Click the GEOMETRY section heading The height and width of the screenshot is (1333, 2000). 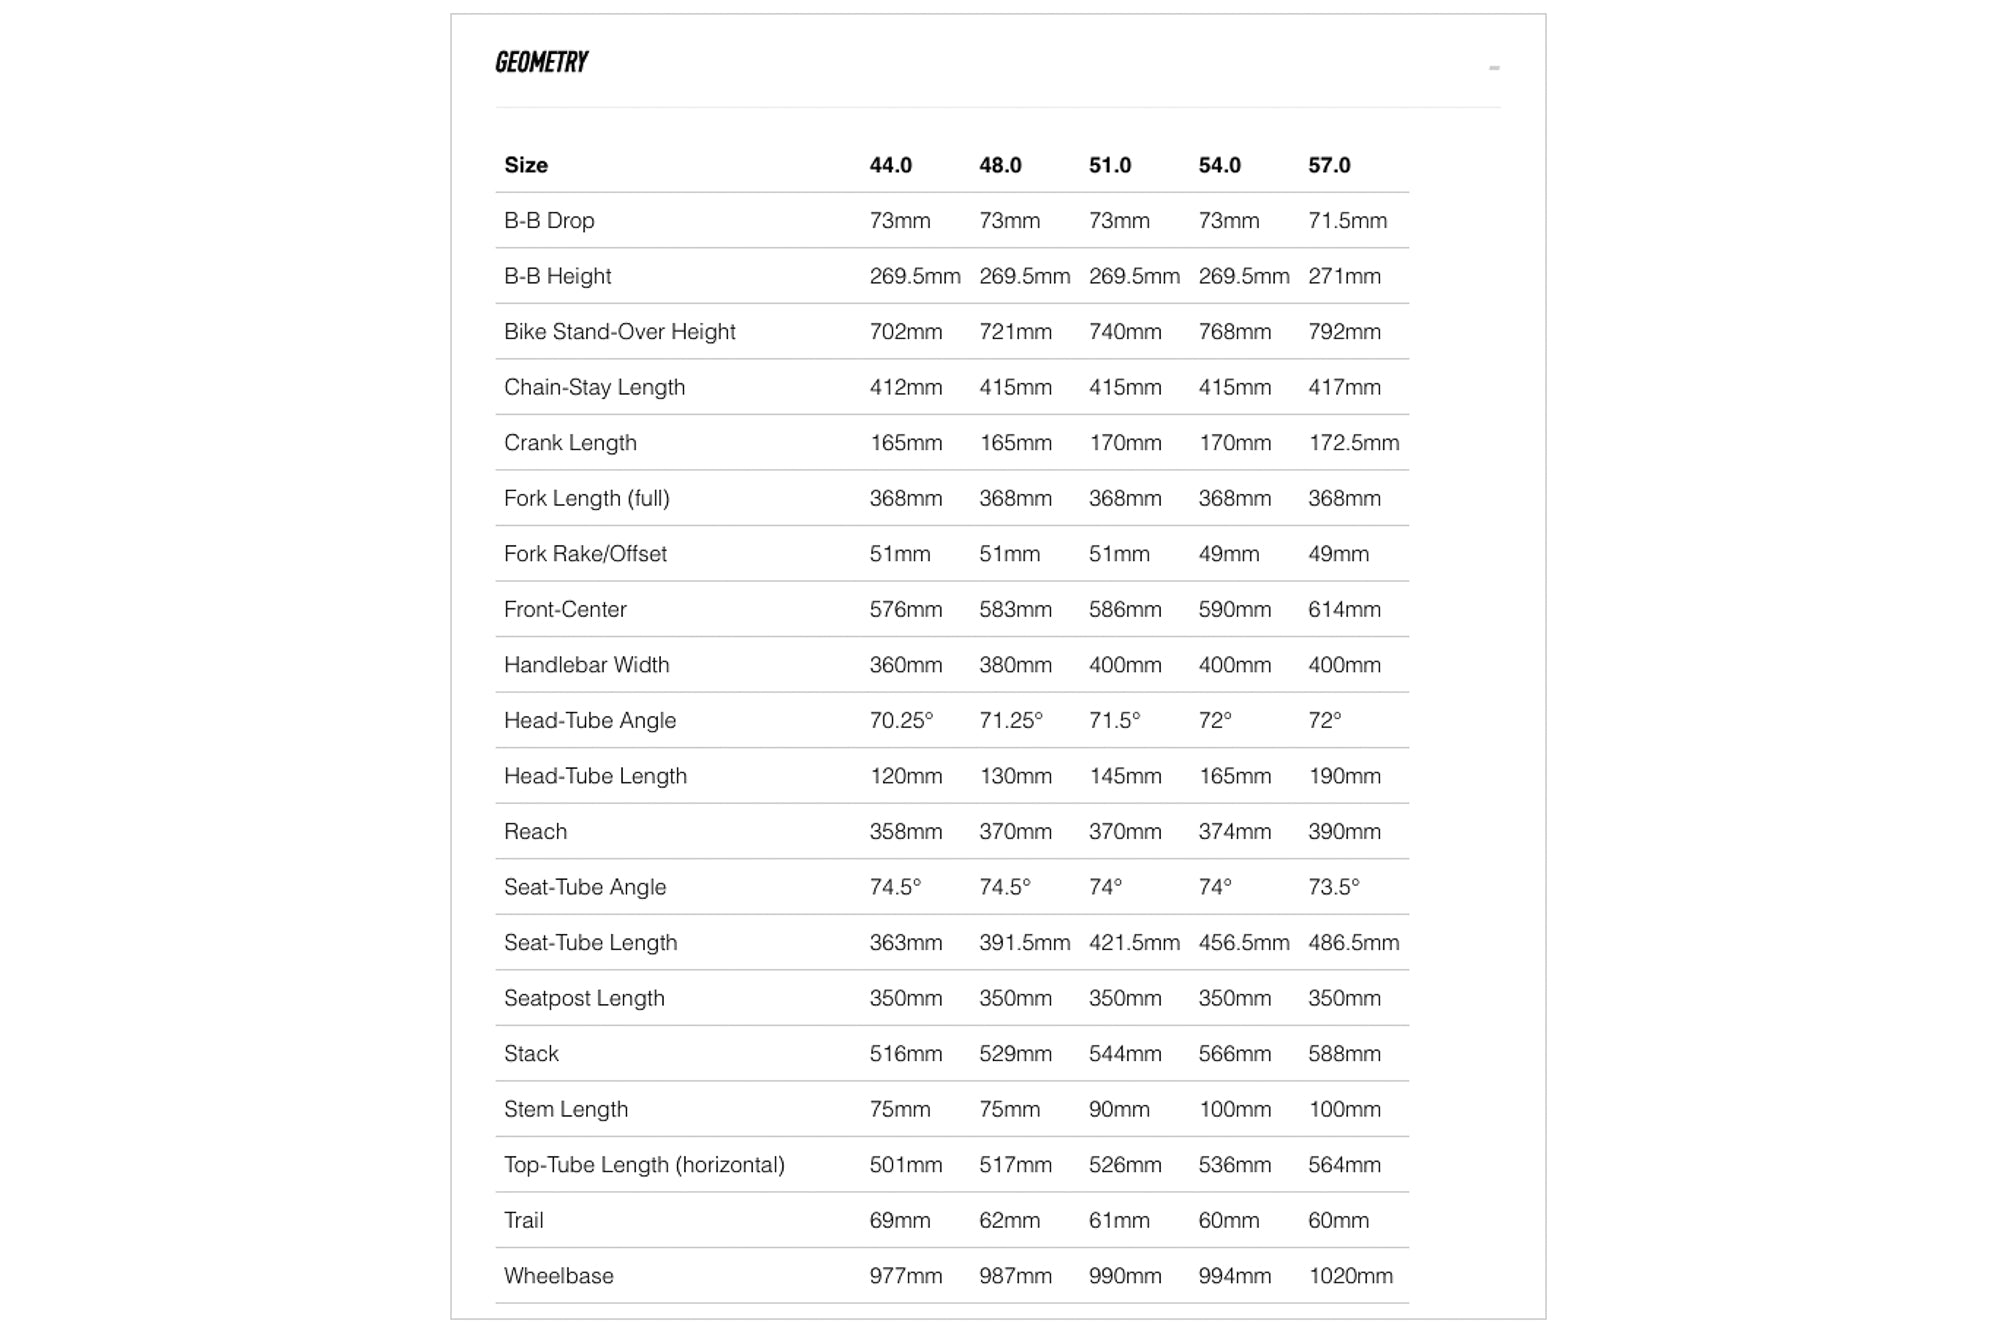(x=541, y=62)
